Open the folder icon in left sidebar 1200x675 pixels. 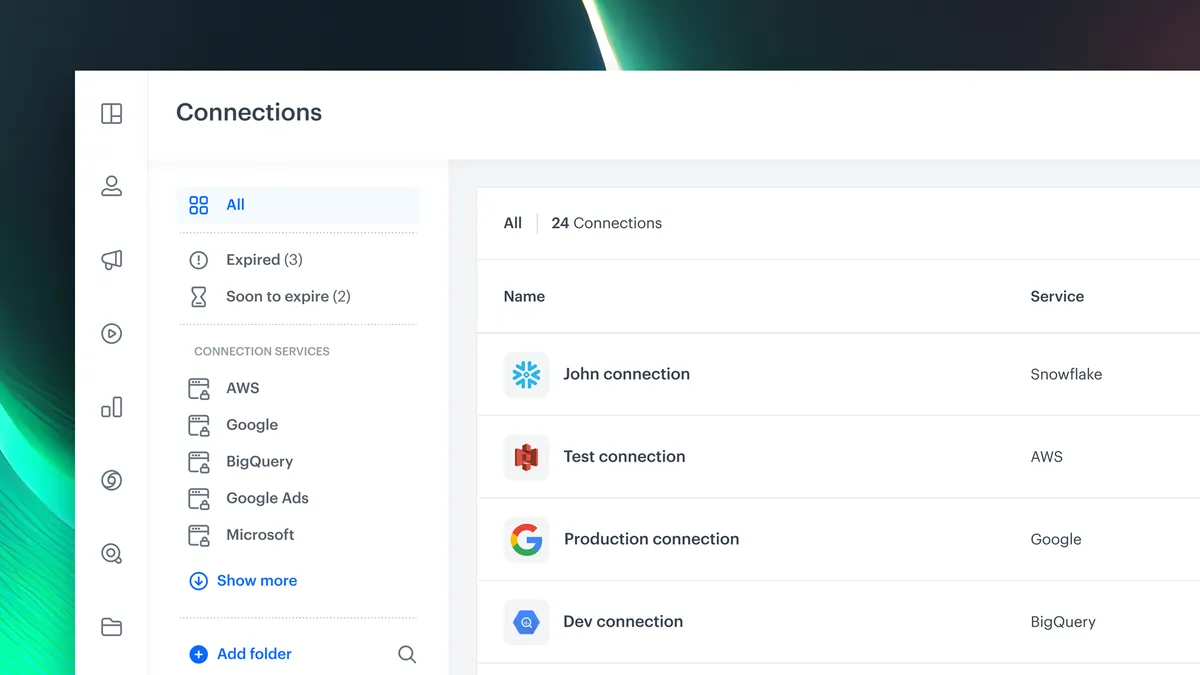click(111, 627)
